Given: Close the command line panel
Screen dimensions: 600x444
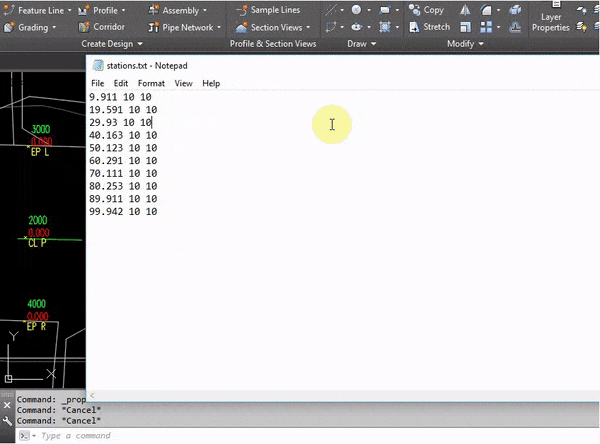Looking at the screenshot, I should click(x=7, y=405).
